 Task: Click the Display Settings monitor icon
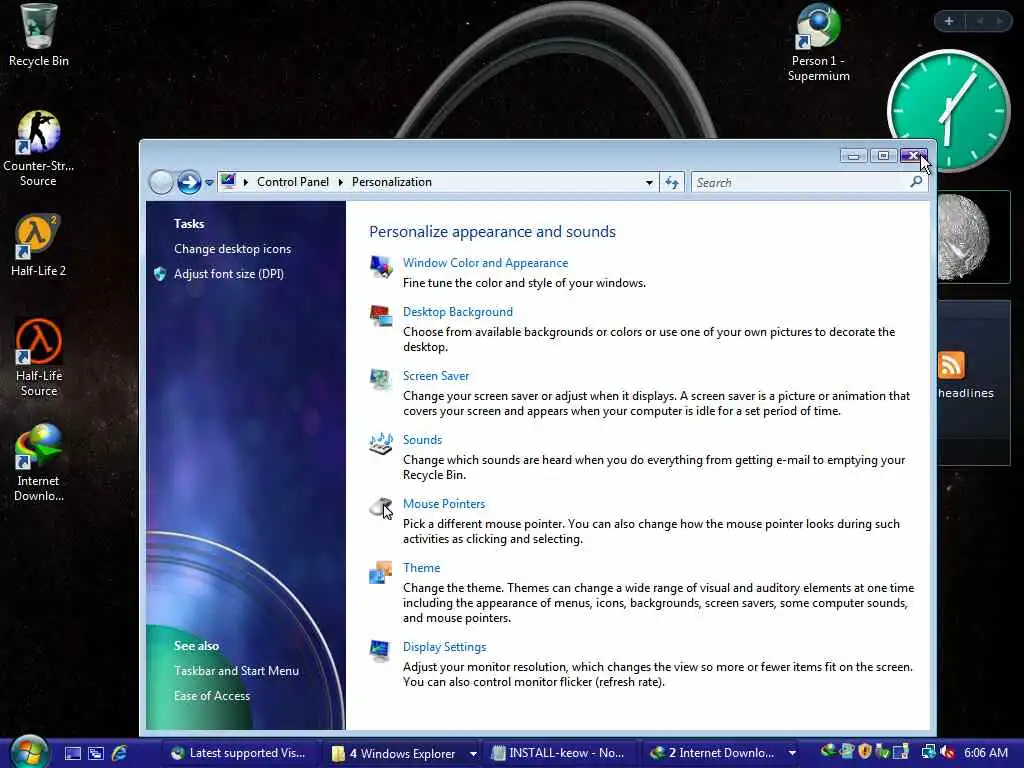[381, 650]
